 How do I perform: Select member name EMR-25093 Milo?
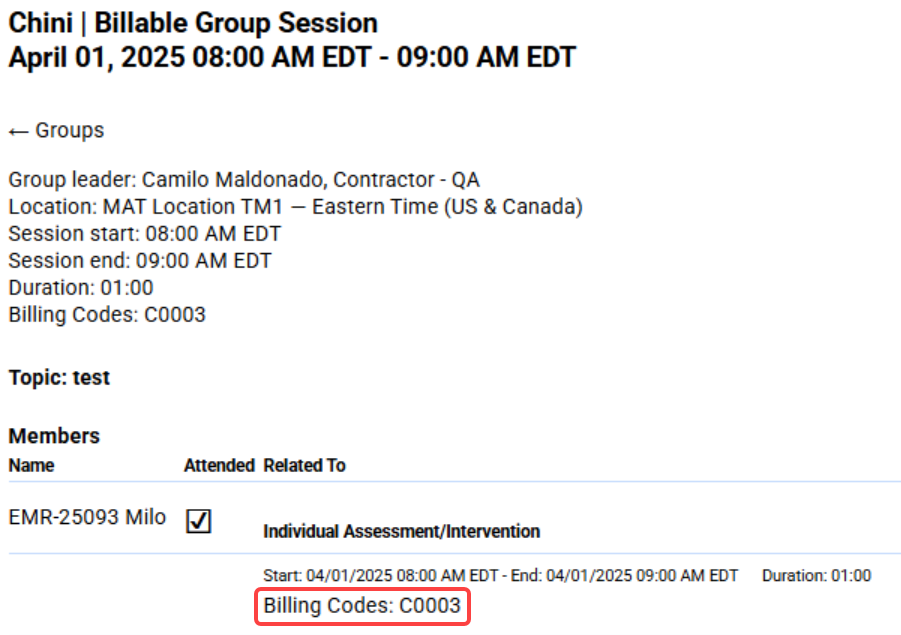point(87,517)
